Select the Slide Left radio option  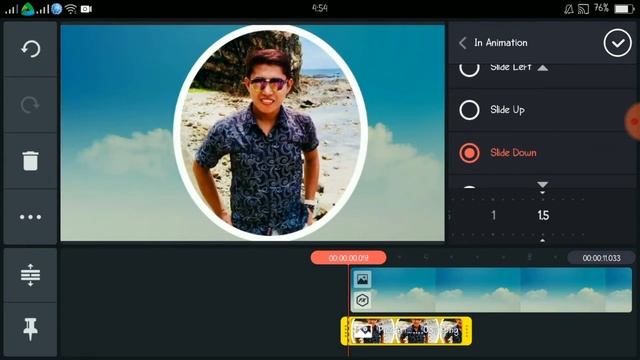pos(469,69)
